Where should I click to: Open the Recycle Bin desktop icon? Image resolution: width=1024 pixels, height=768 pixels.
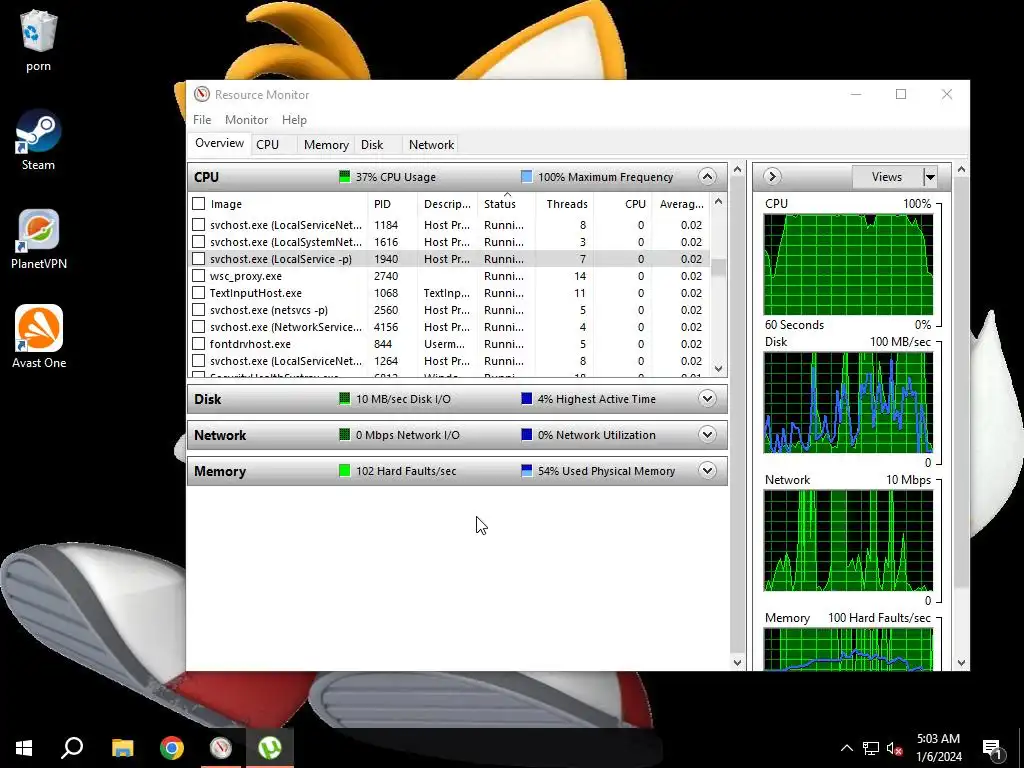[x=39, y=41]
